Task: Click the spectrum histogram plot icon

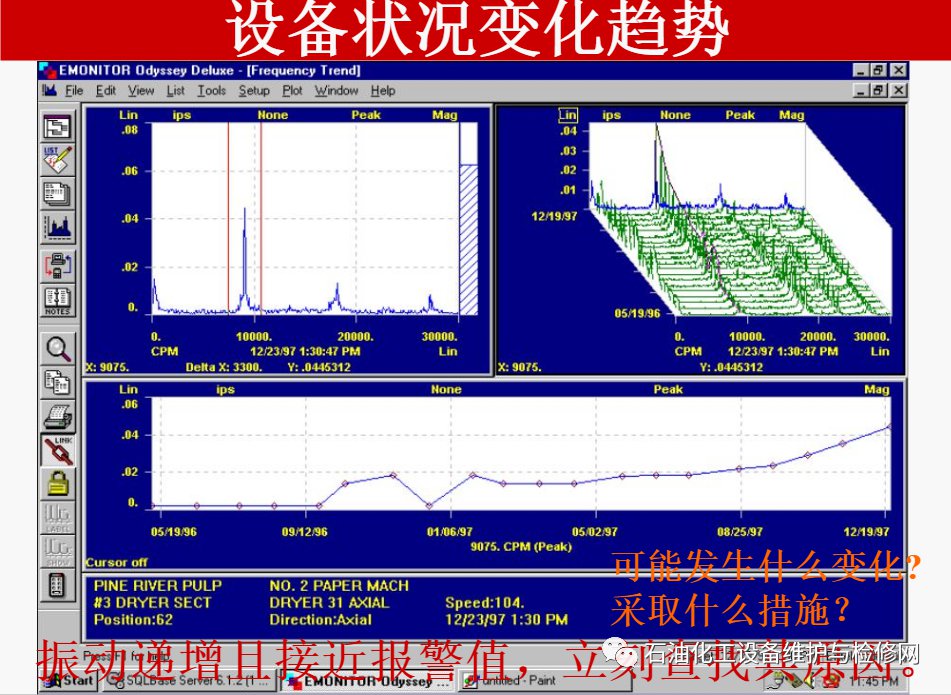Action: pos(58,227)
